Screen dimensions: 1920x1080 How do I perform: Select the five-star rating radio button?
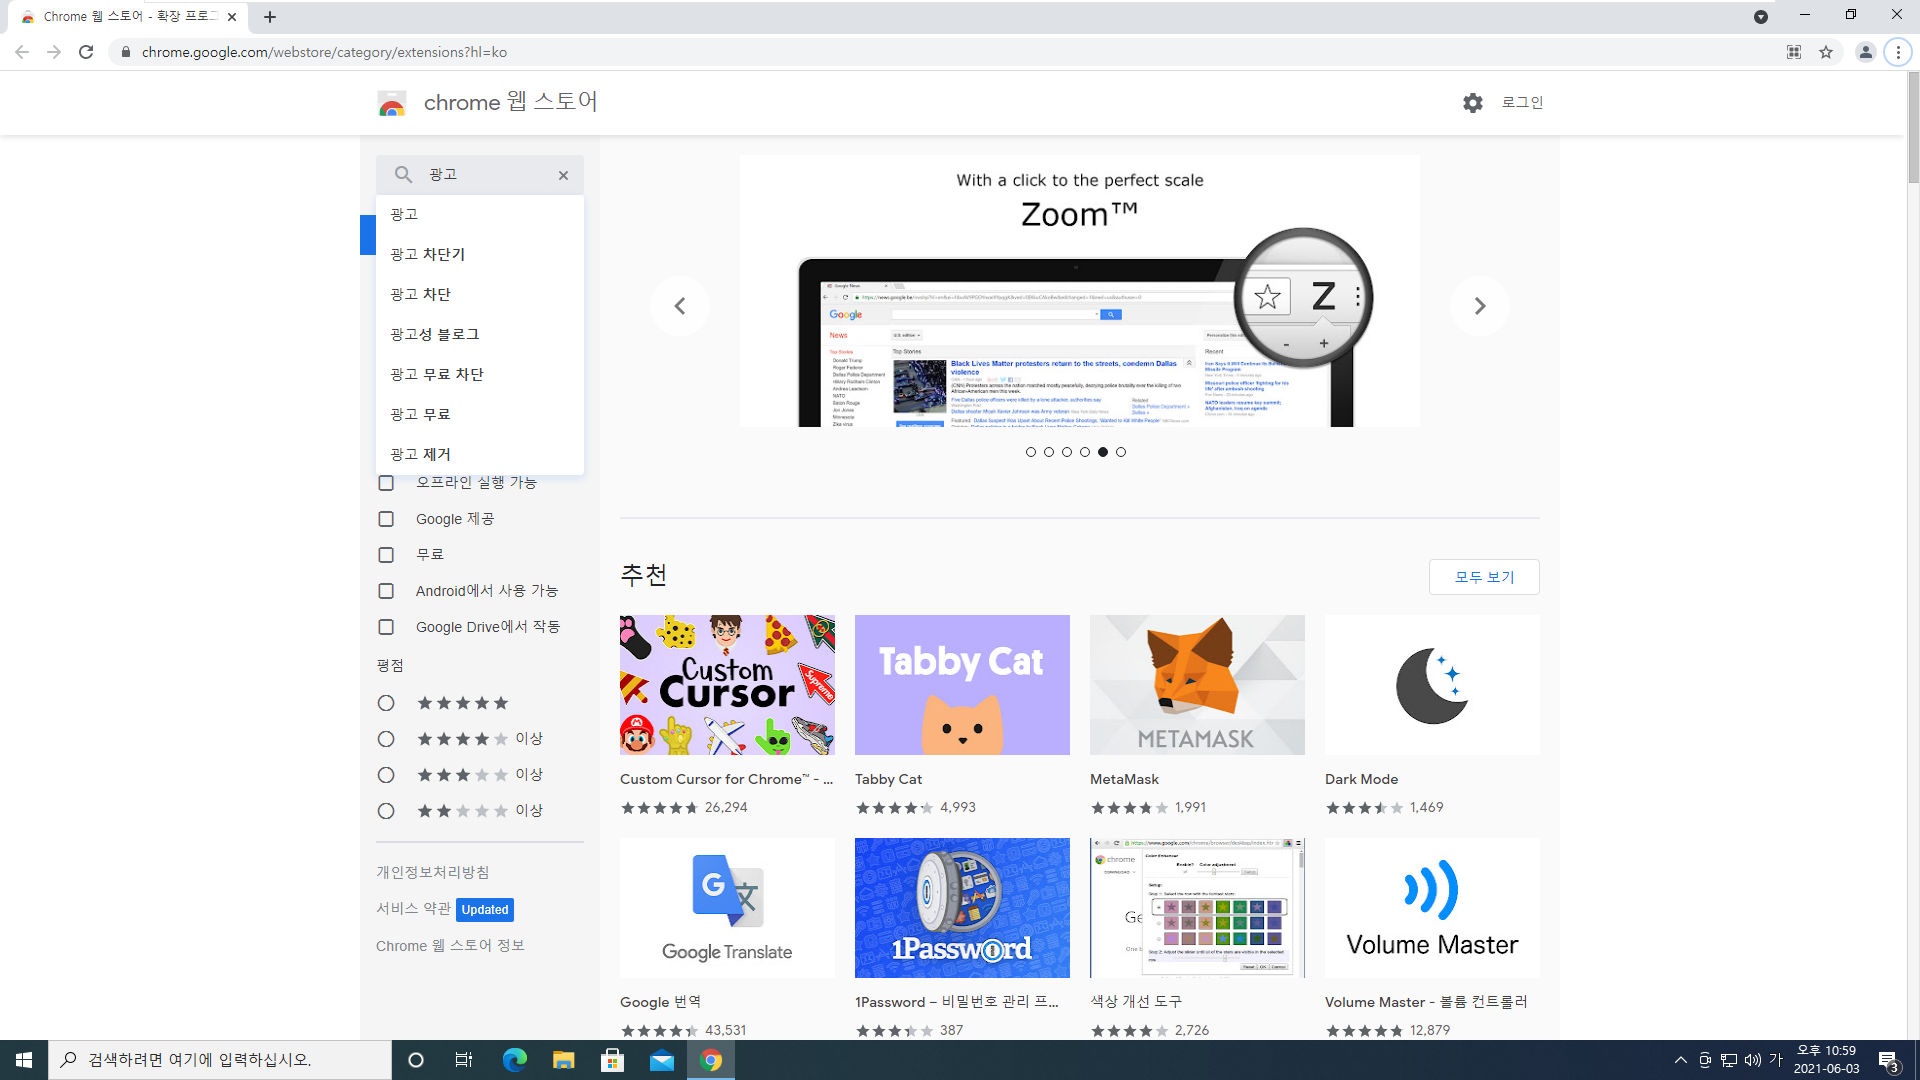pos(386,703)
